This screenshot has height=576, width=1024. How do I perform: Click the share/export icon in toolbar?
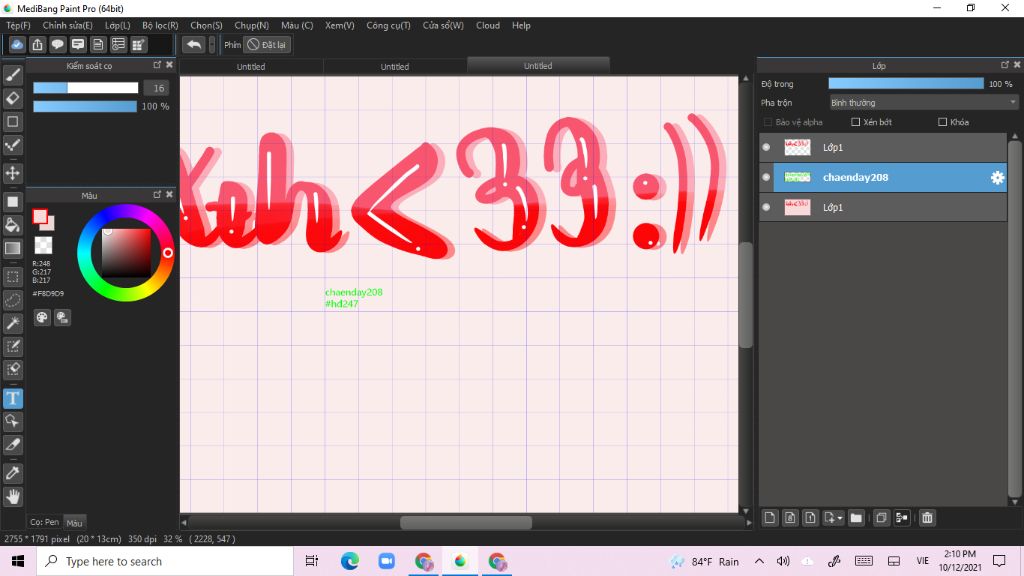[x=37, y=44]
